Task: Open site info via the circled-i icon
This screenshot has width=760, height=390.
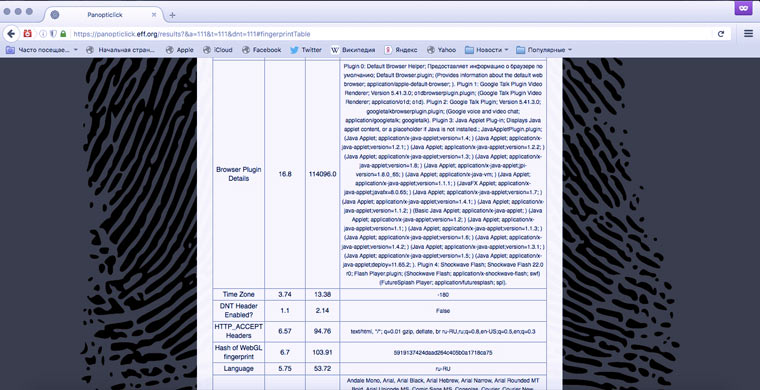Action: coord(43,34)
